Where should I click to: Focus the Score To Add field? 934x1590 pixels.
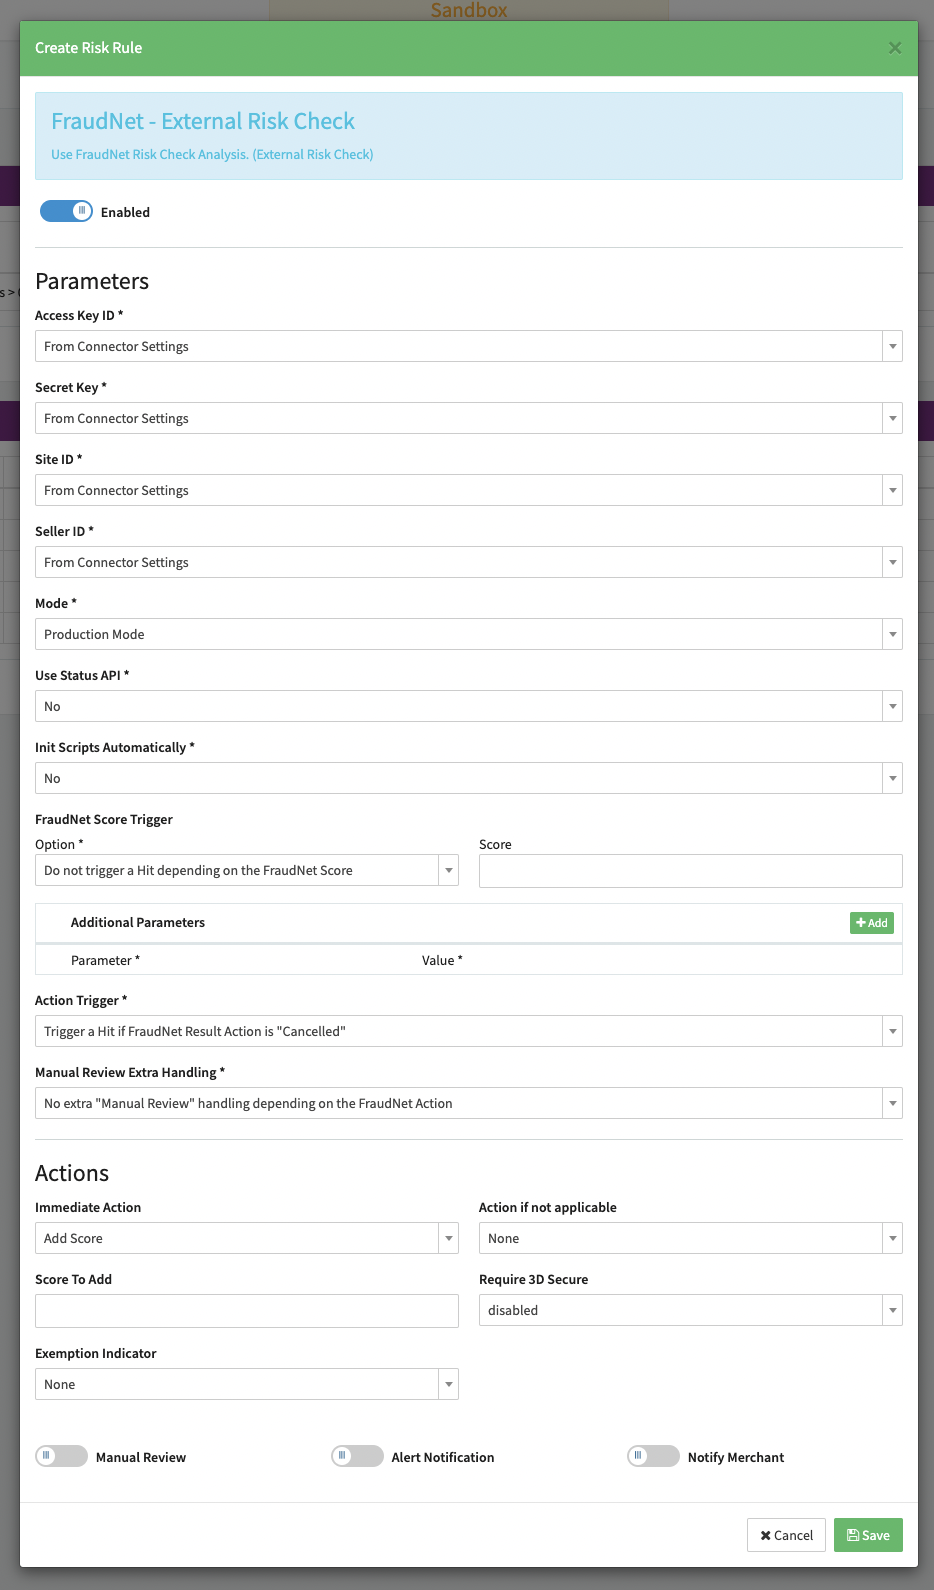click(246, 1311)
